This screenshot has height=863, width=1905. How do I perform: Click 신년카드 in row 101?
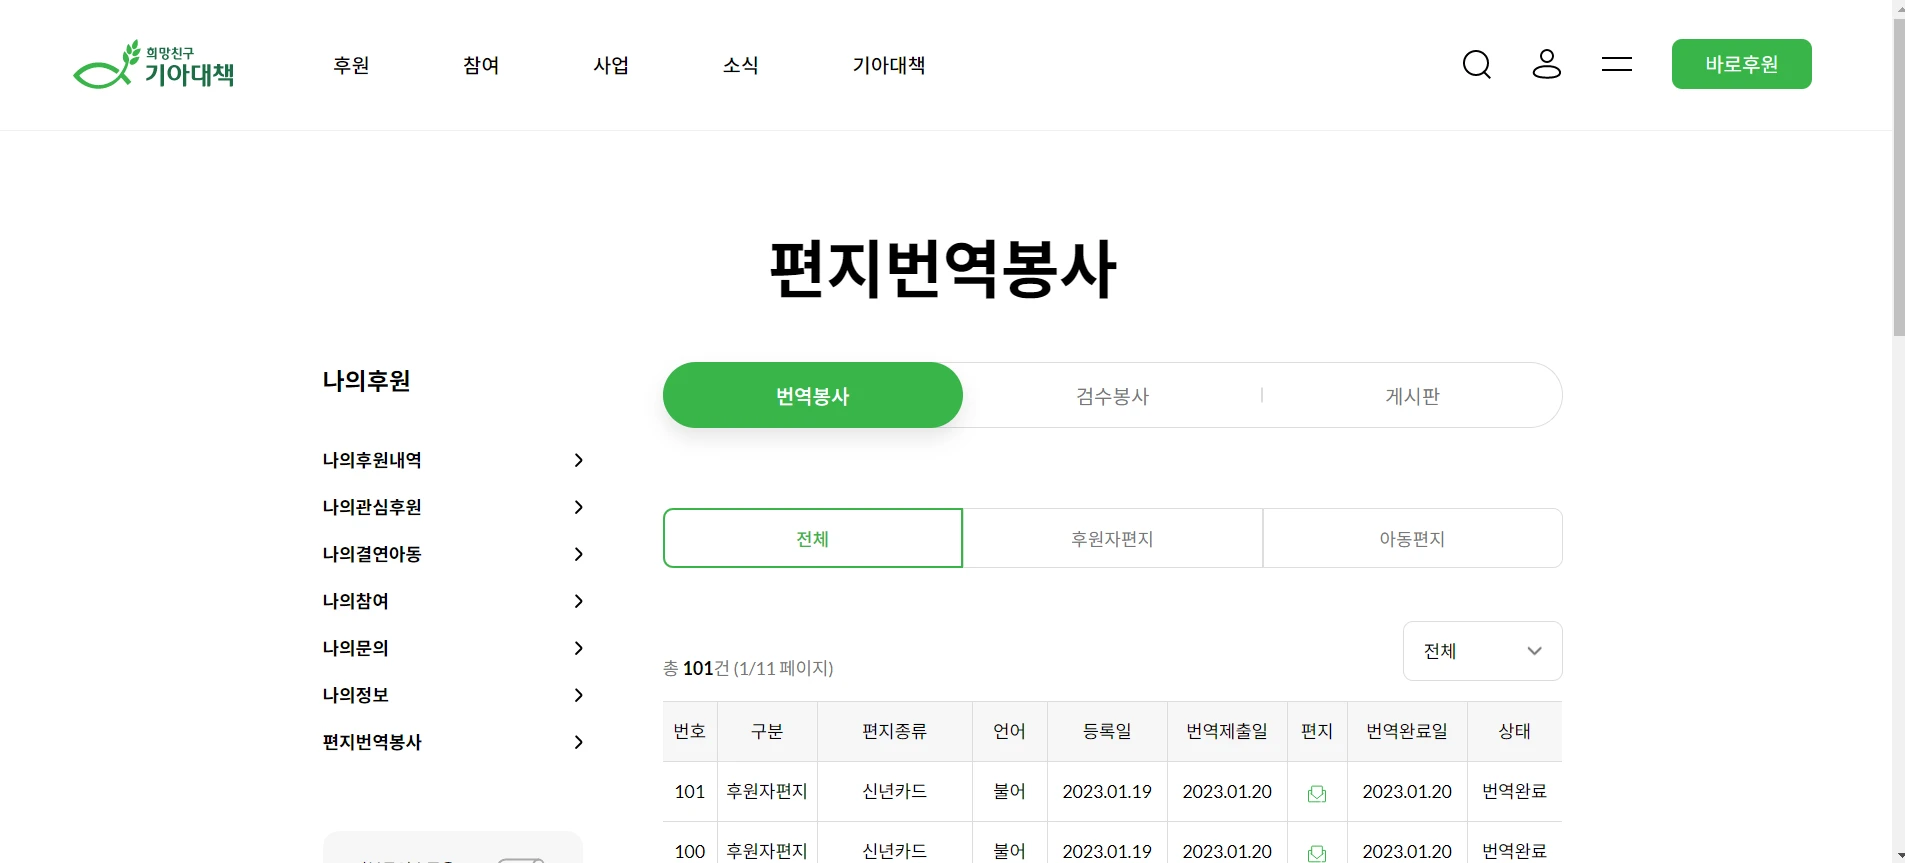(x=895, y=791)
